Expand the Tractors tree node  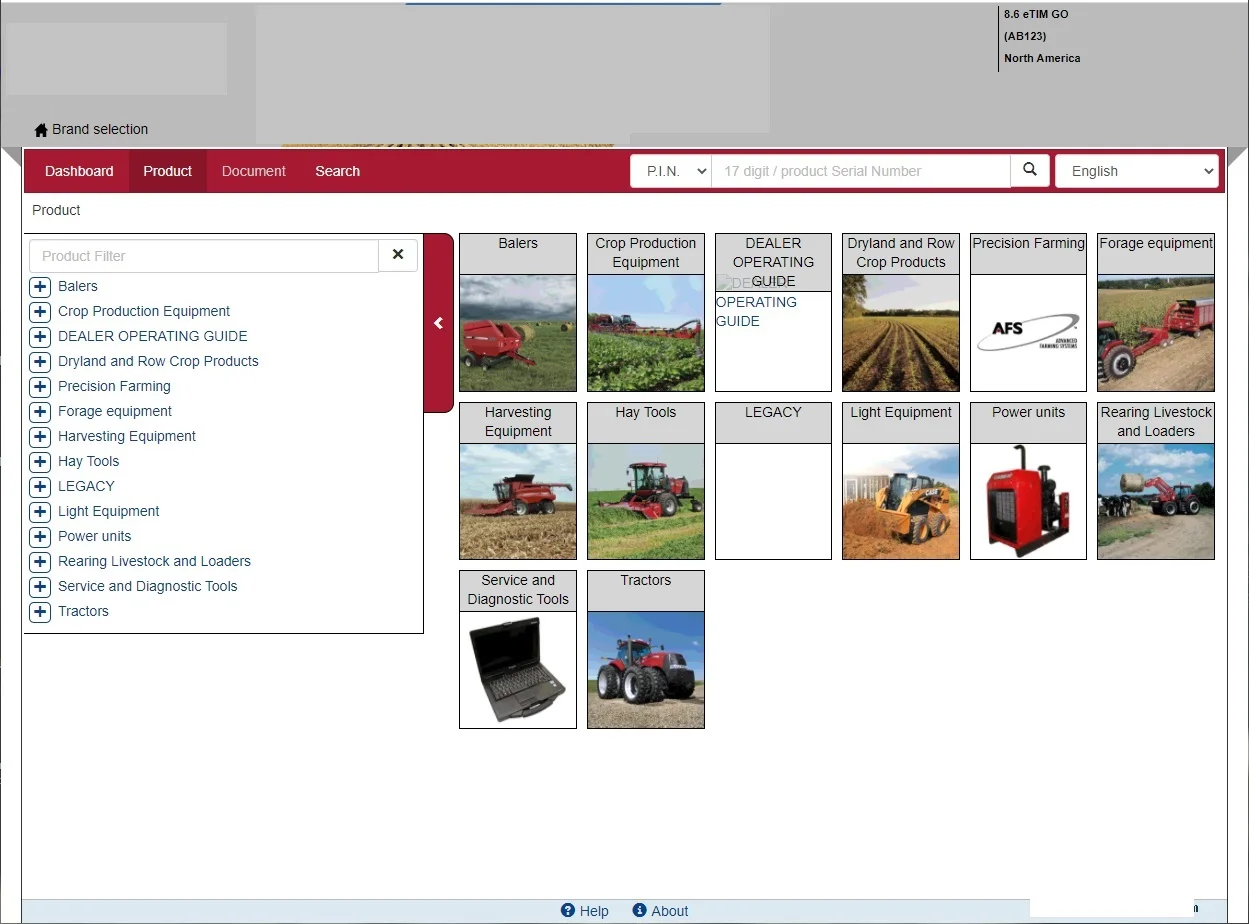click(40, 611)
